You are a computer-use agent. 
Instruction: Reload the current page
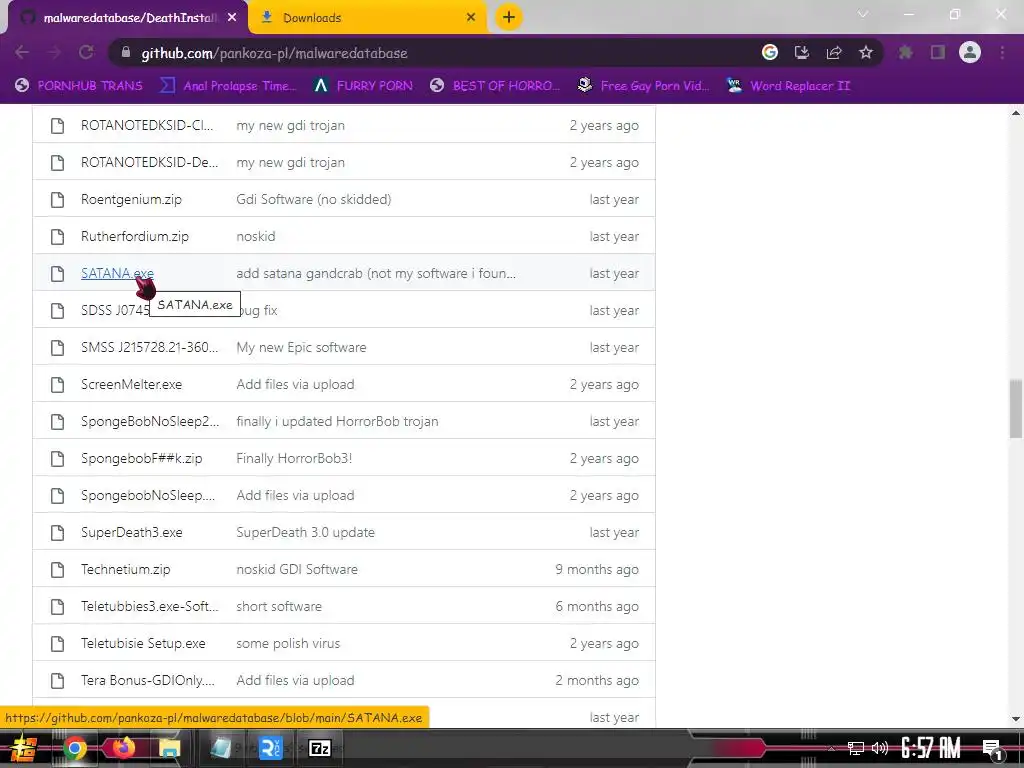pyautogui.click(x=86, y=52)
